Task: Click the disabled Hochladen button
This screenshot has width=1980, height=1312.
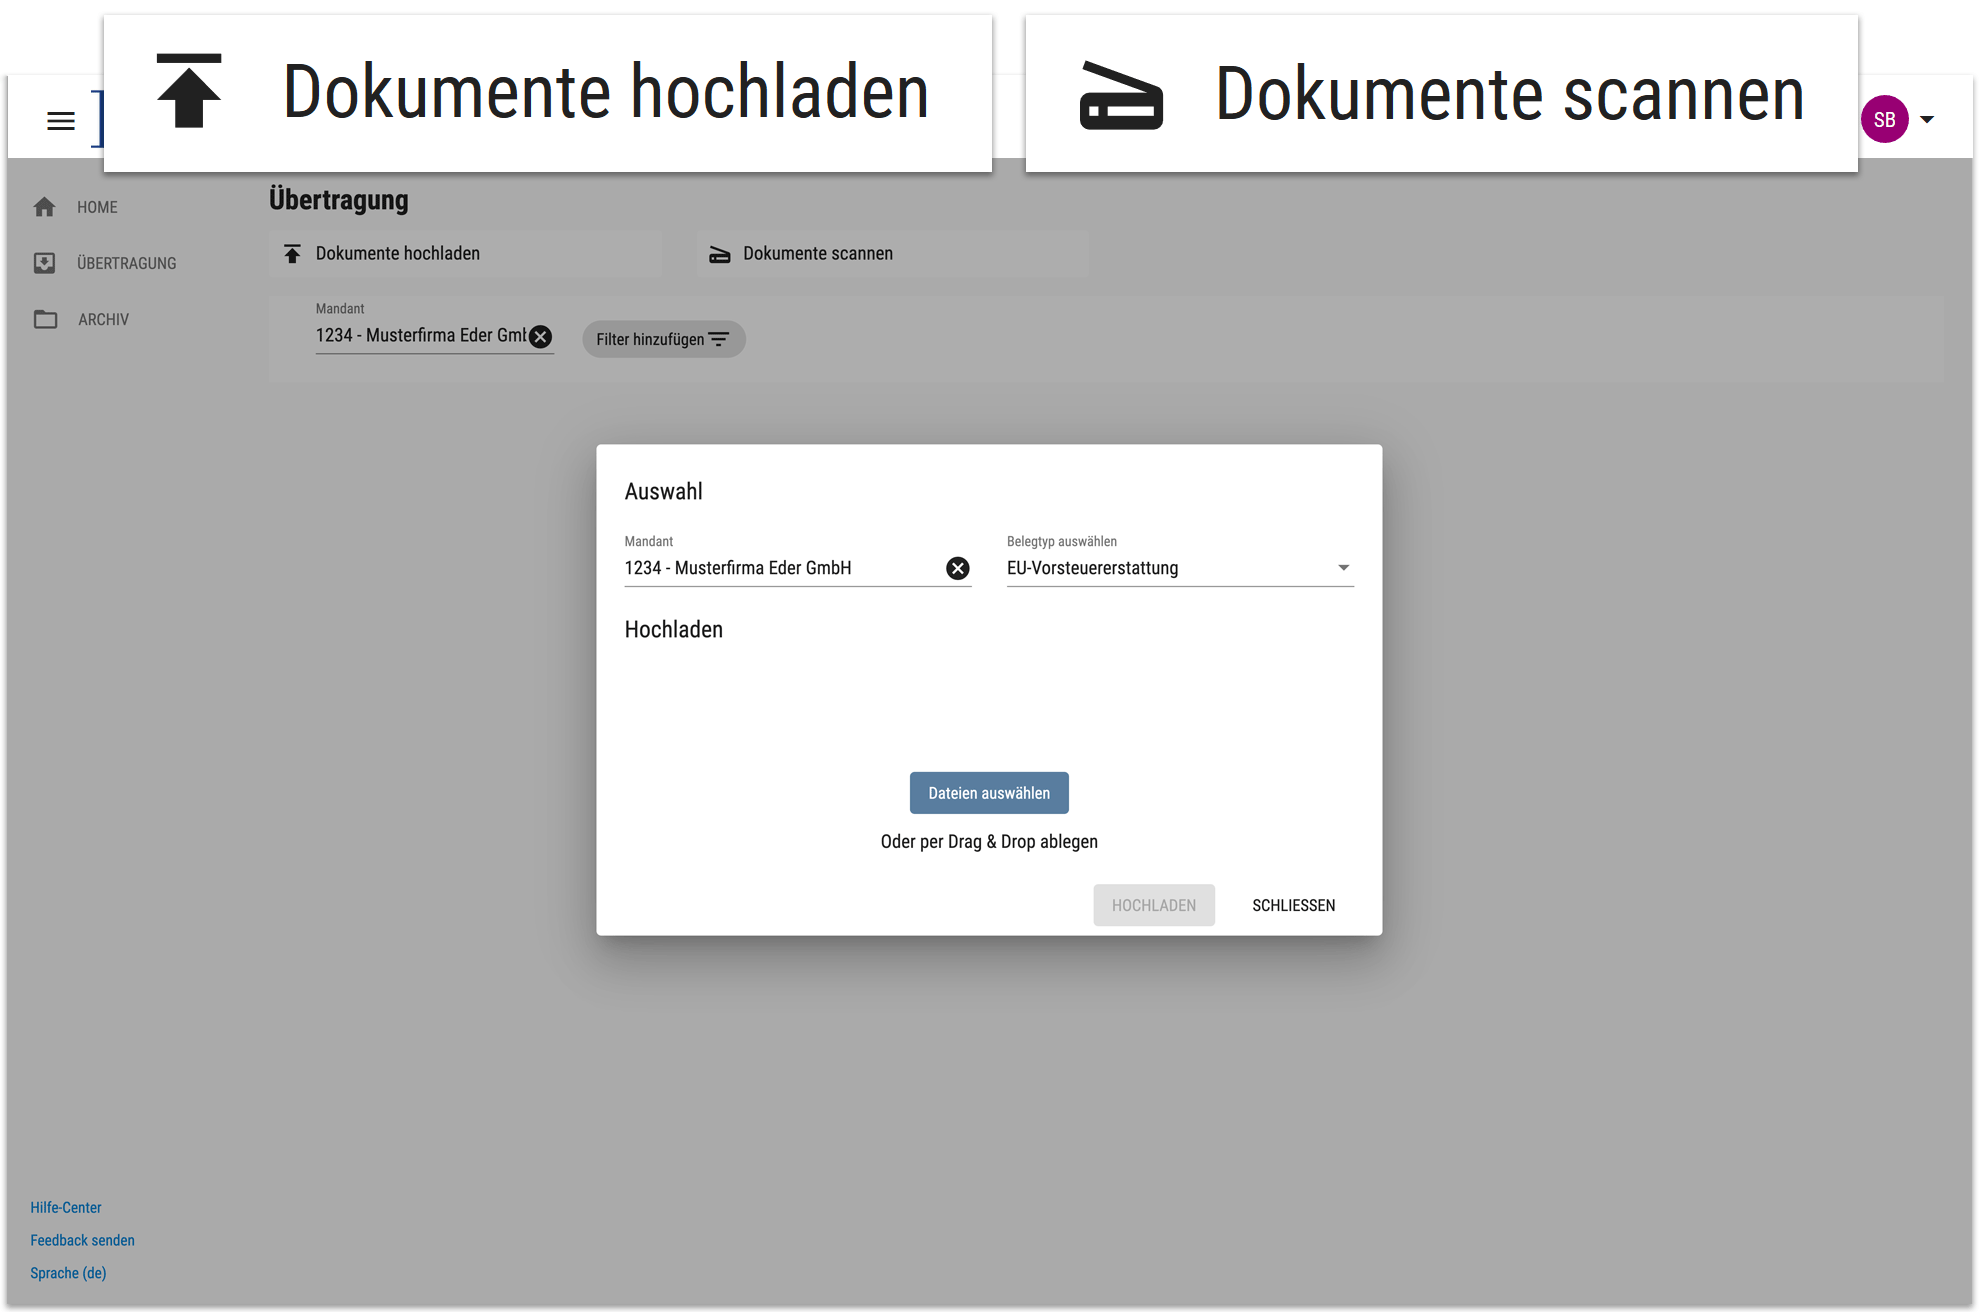Action: coord(1154,905)
